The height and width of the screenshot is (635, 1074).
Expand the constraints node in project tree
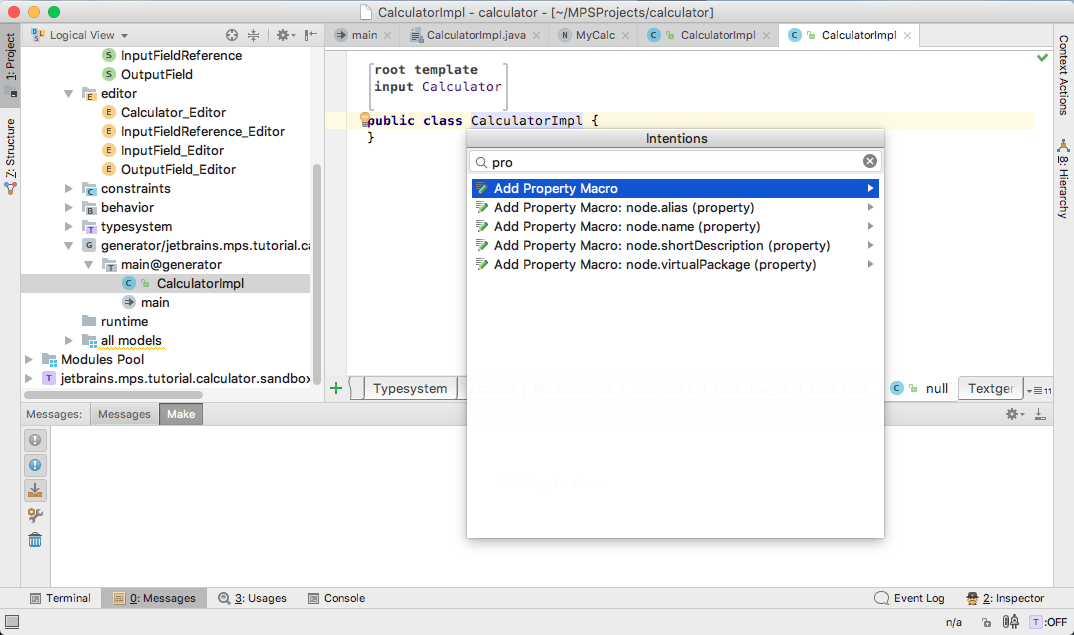69,189
